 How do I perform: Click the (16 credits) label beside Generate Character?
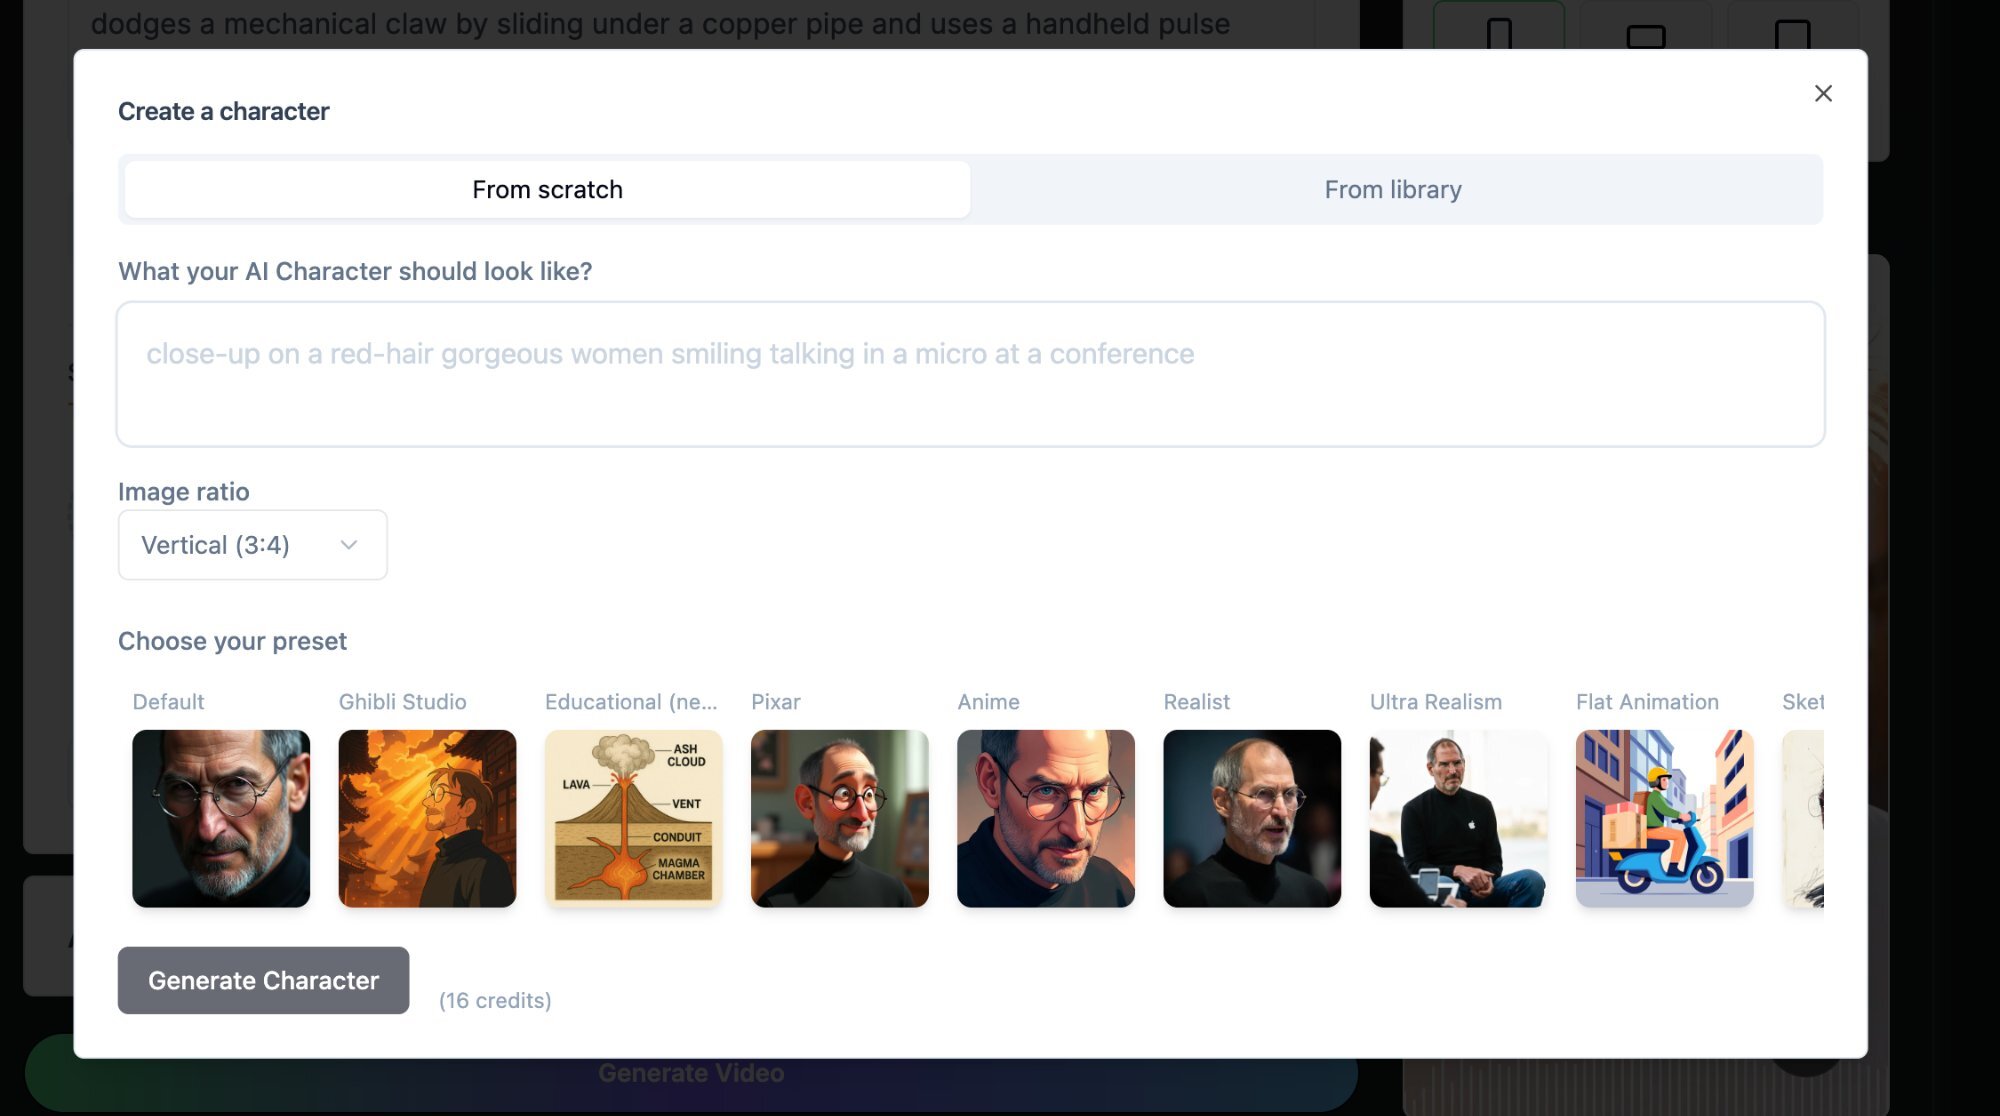[x=495, y=999]
